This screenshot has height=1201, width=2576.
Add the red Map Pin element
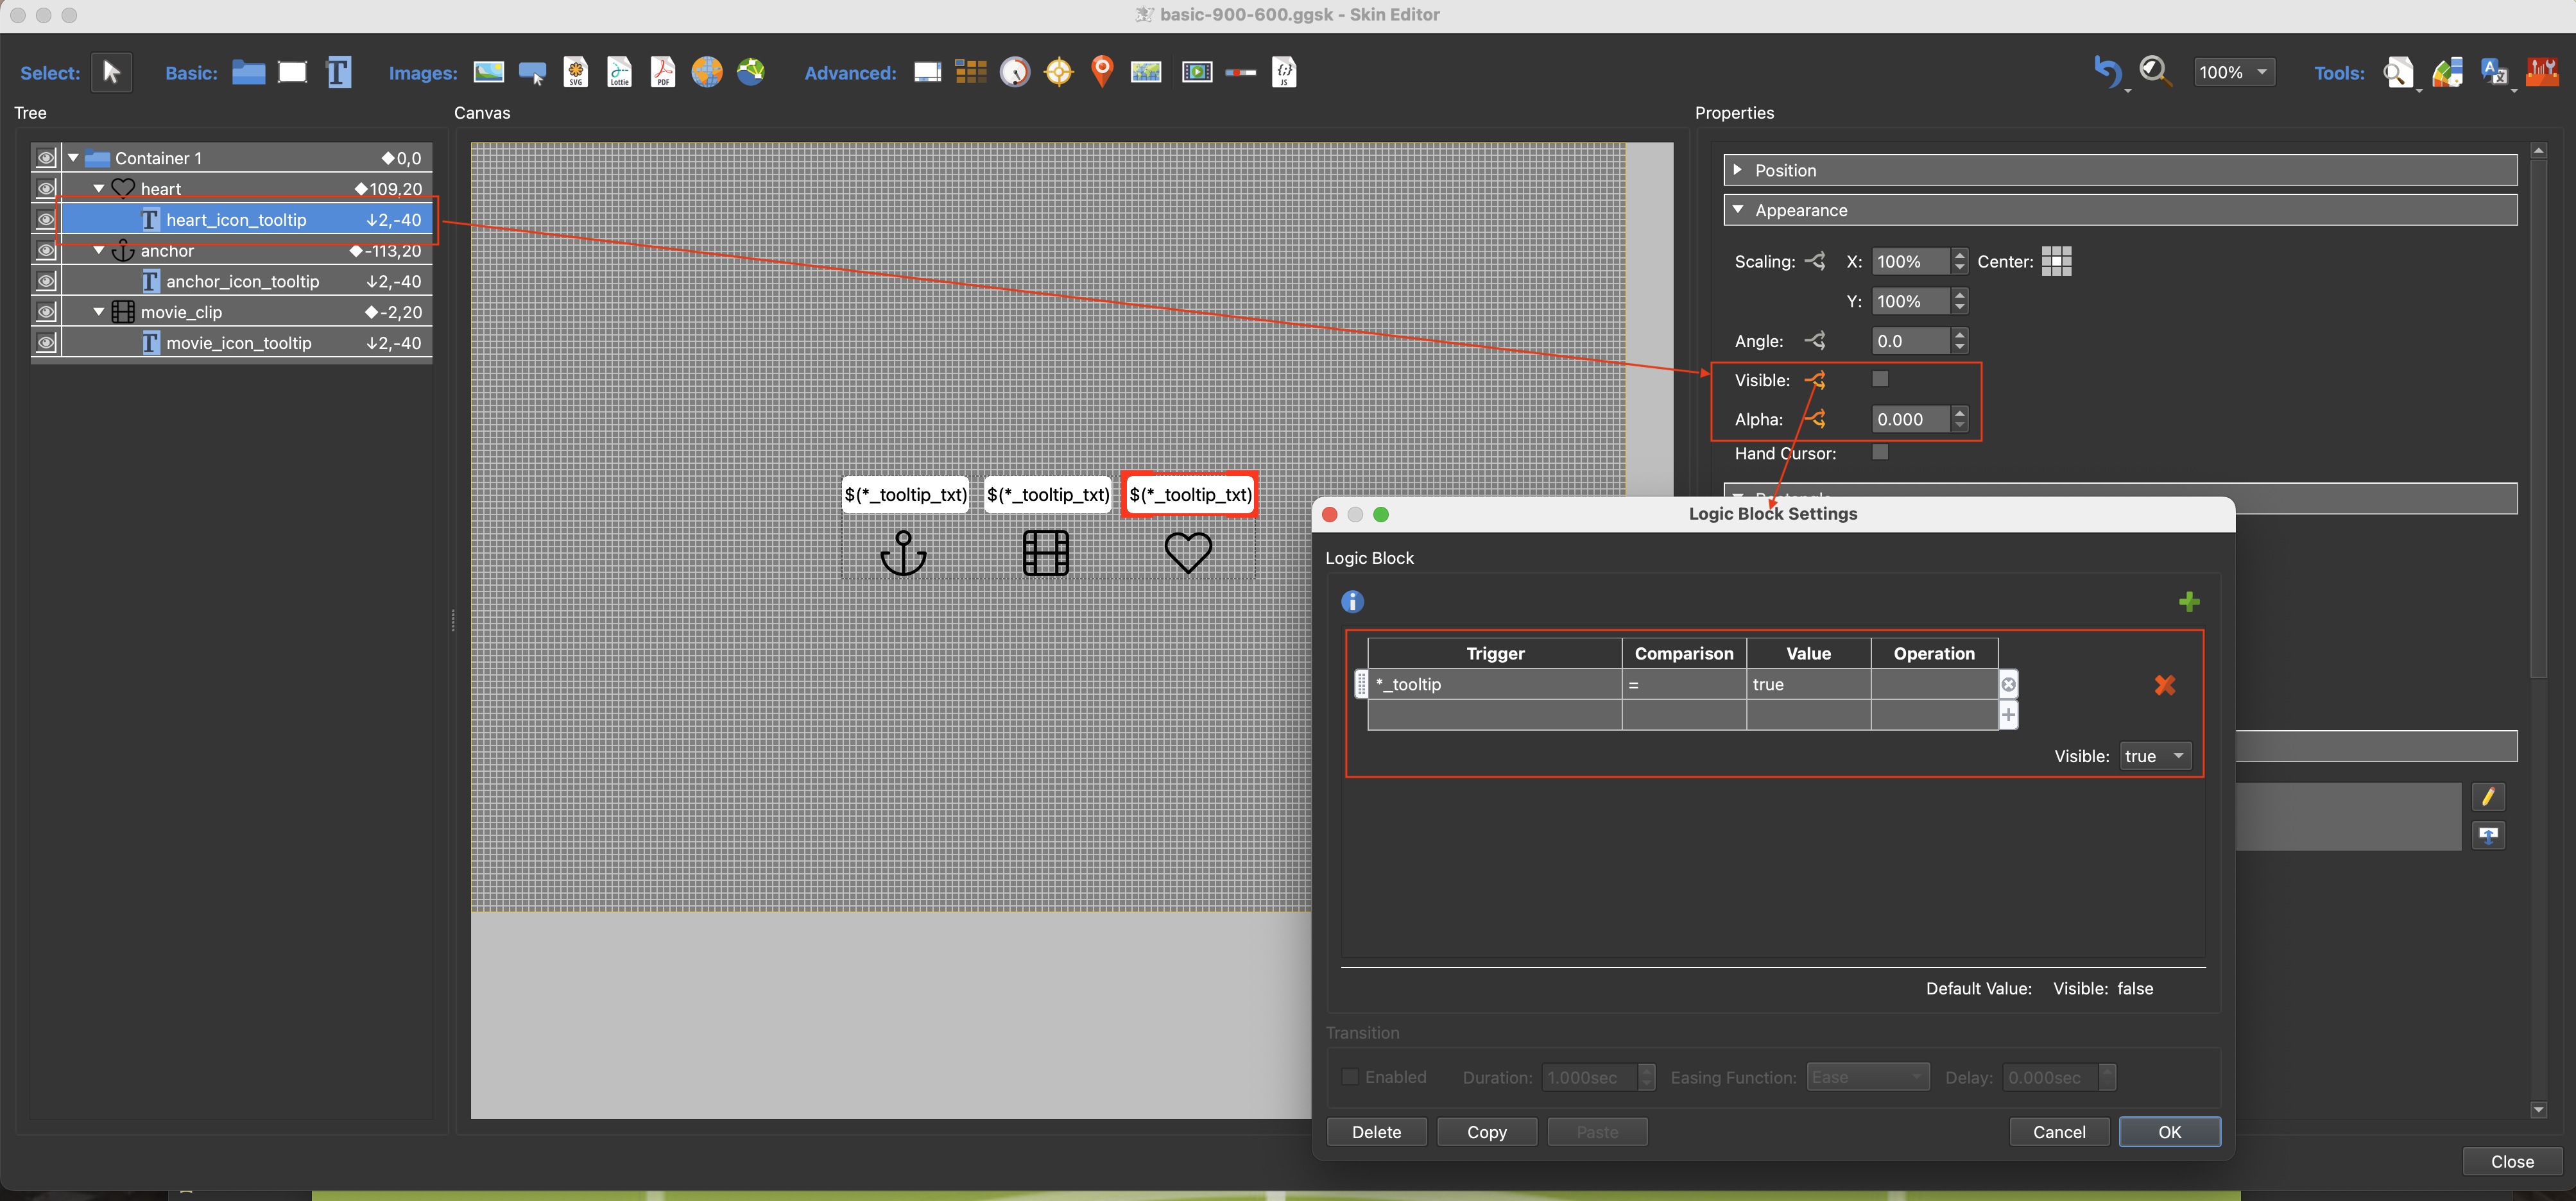click(x=1102, y=72)
